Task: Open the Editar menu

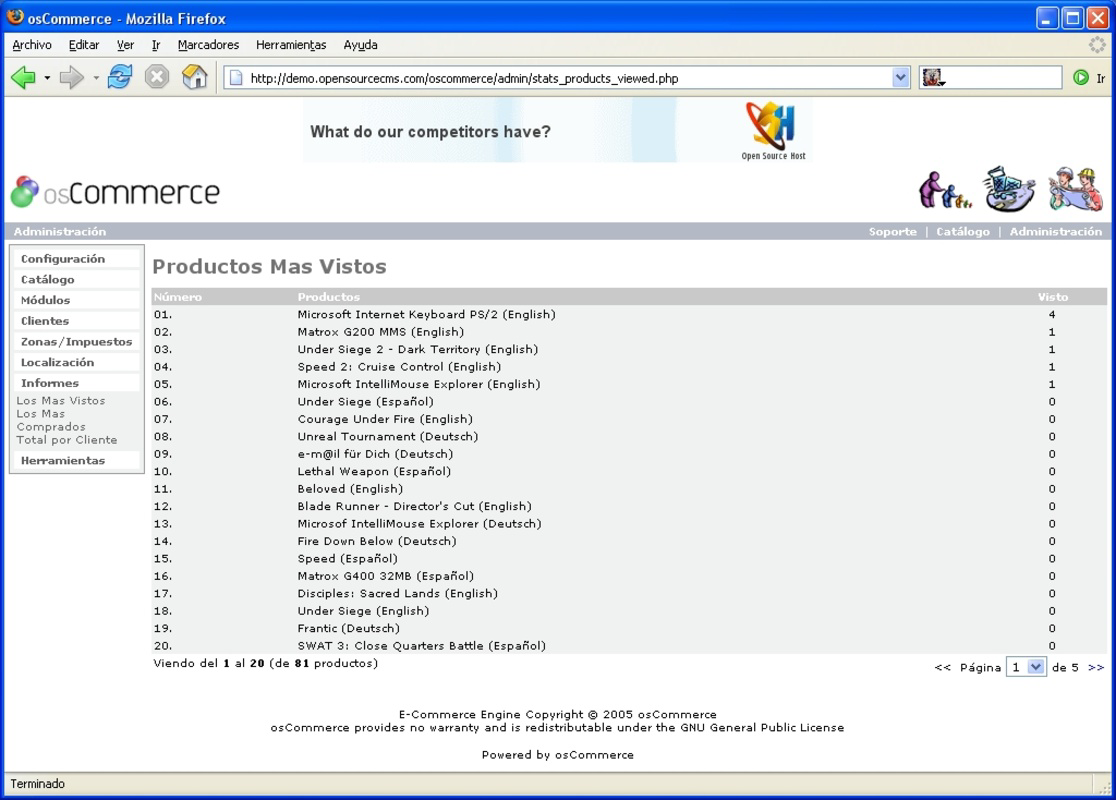Action: [x=83, y=45]
